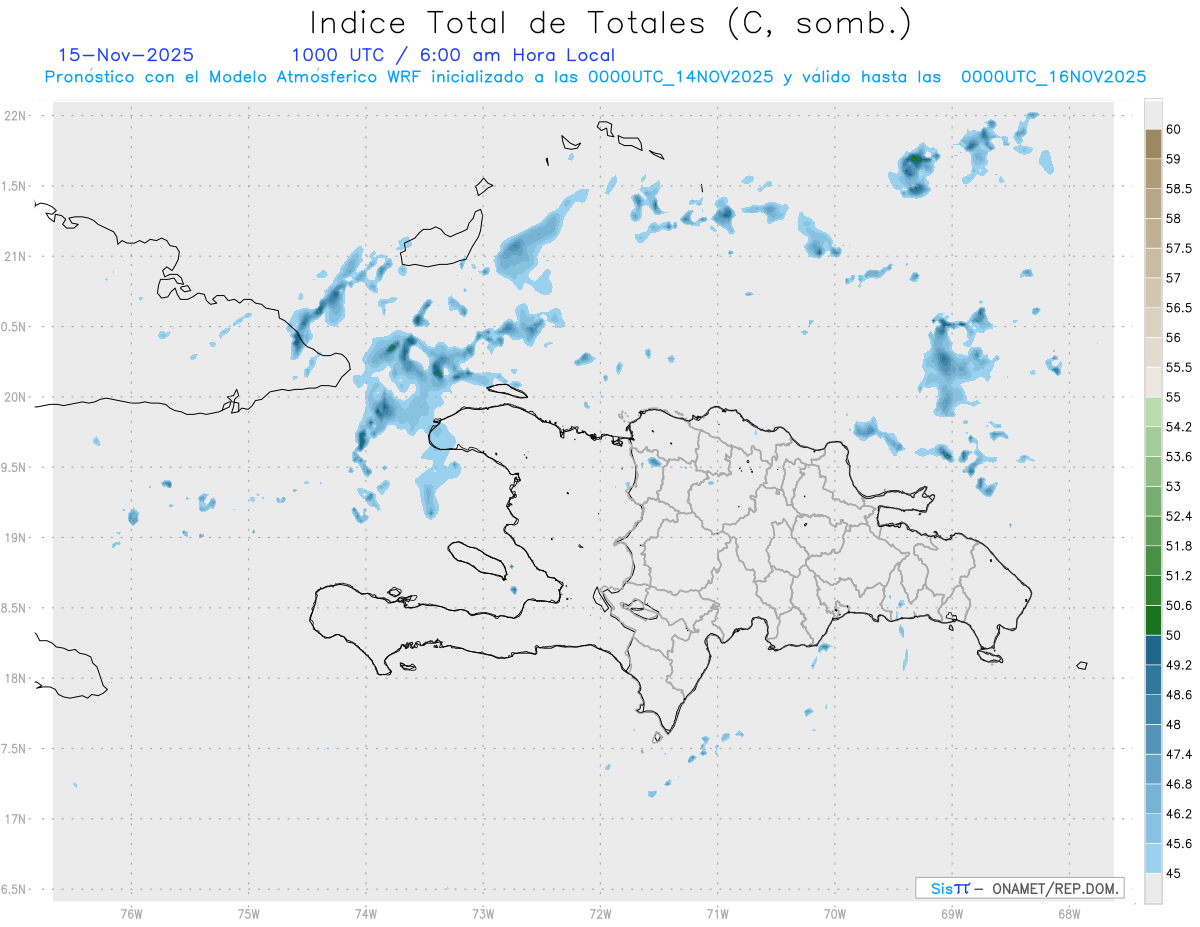Click the legend value '57.5'
The height and width of the screenshot is (927, 1200).
point(1180,248)
